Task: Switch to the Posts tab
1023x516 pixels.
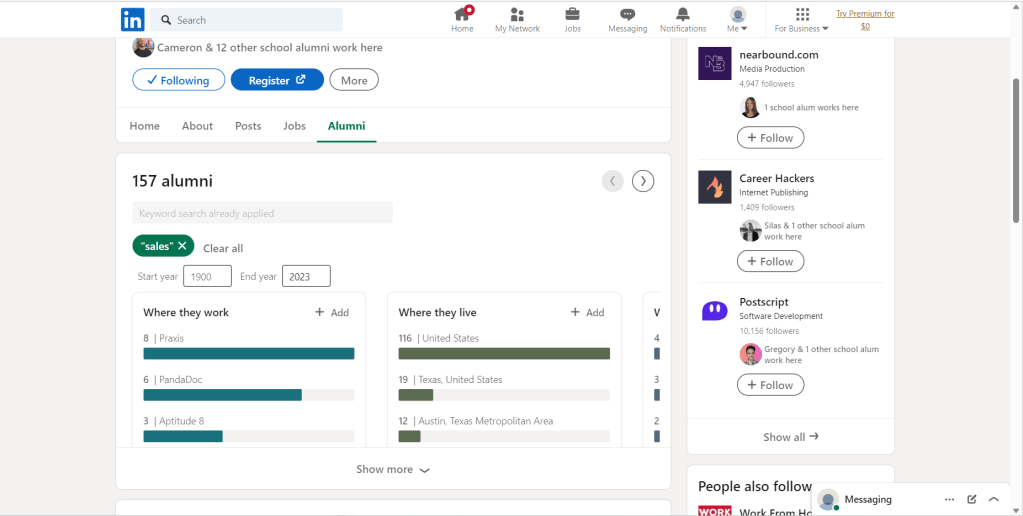Action: (x=248, y=126)
